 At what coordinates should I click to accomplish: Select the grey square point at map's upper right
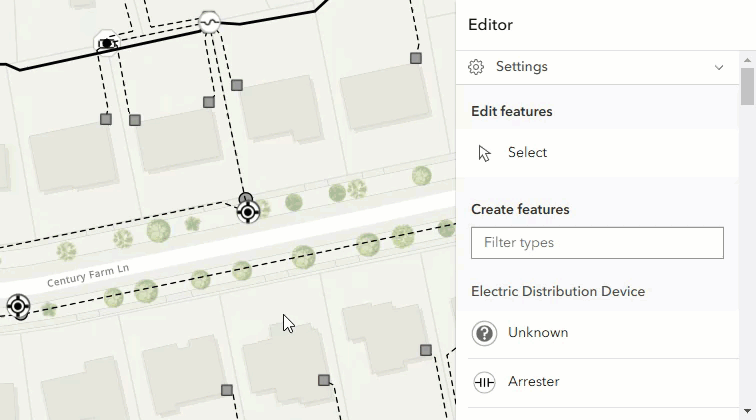[x=416, y=58]
